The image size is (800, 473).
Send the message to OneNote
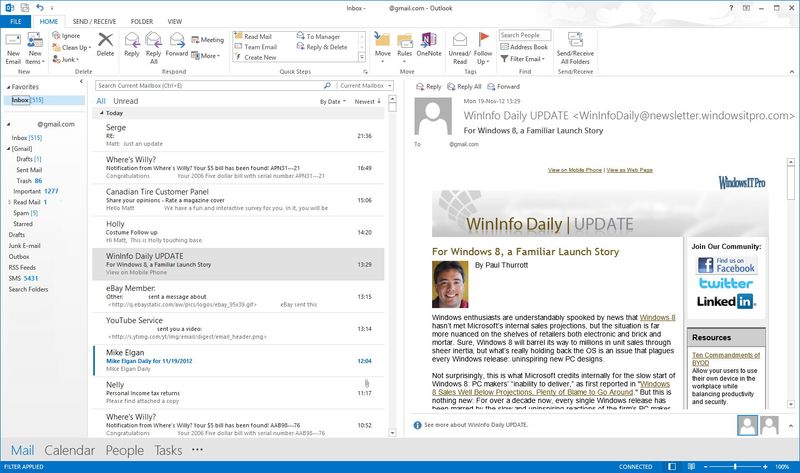click(x=429, y=44)
